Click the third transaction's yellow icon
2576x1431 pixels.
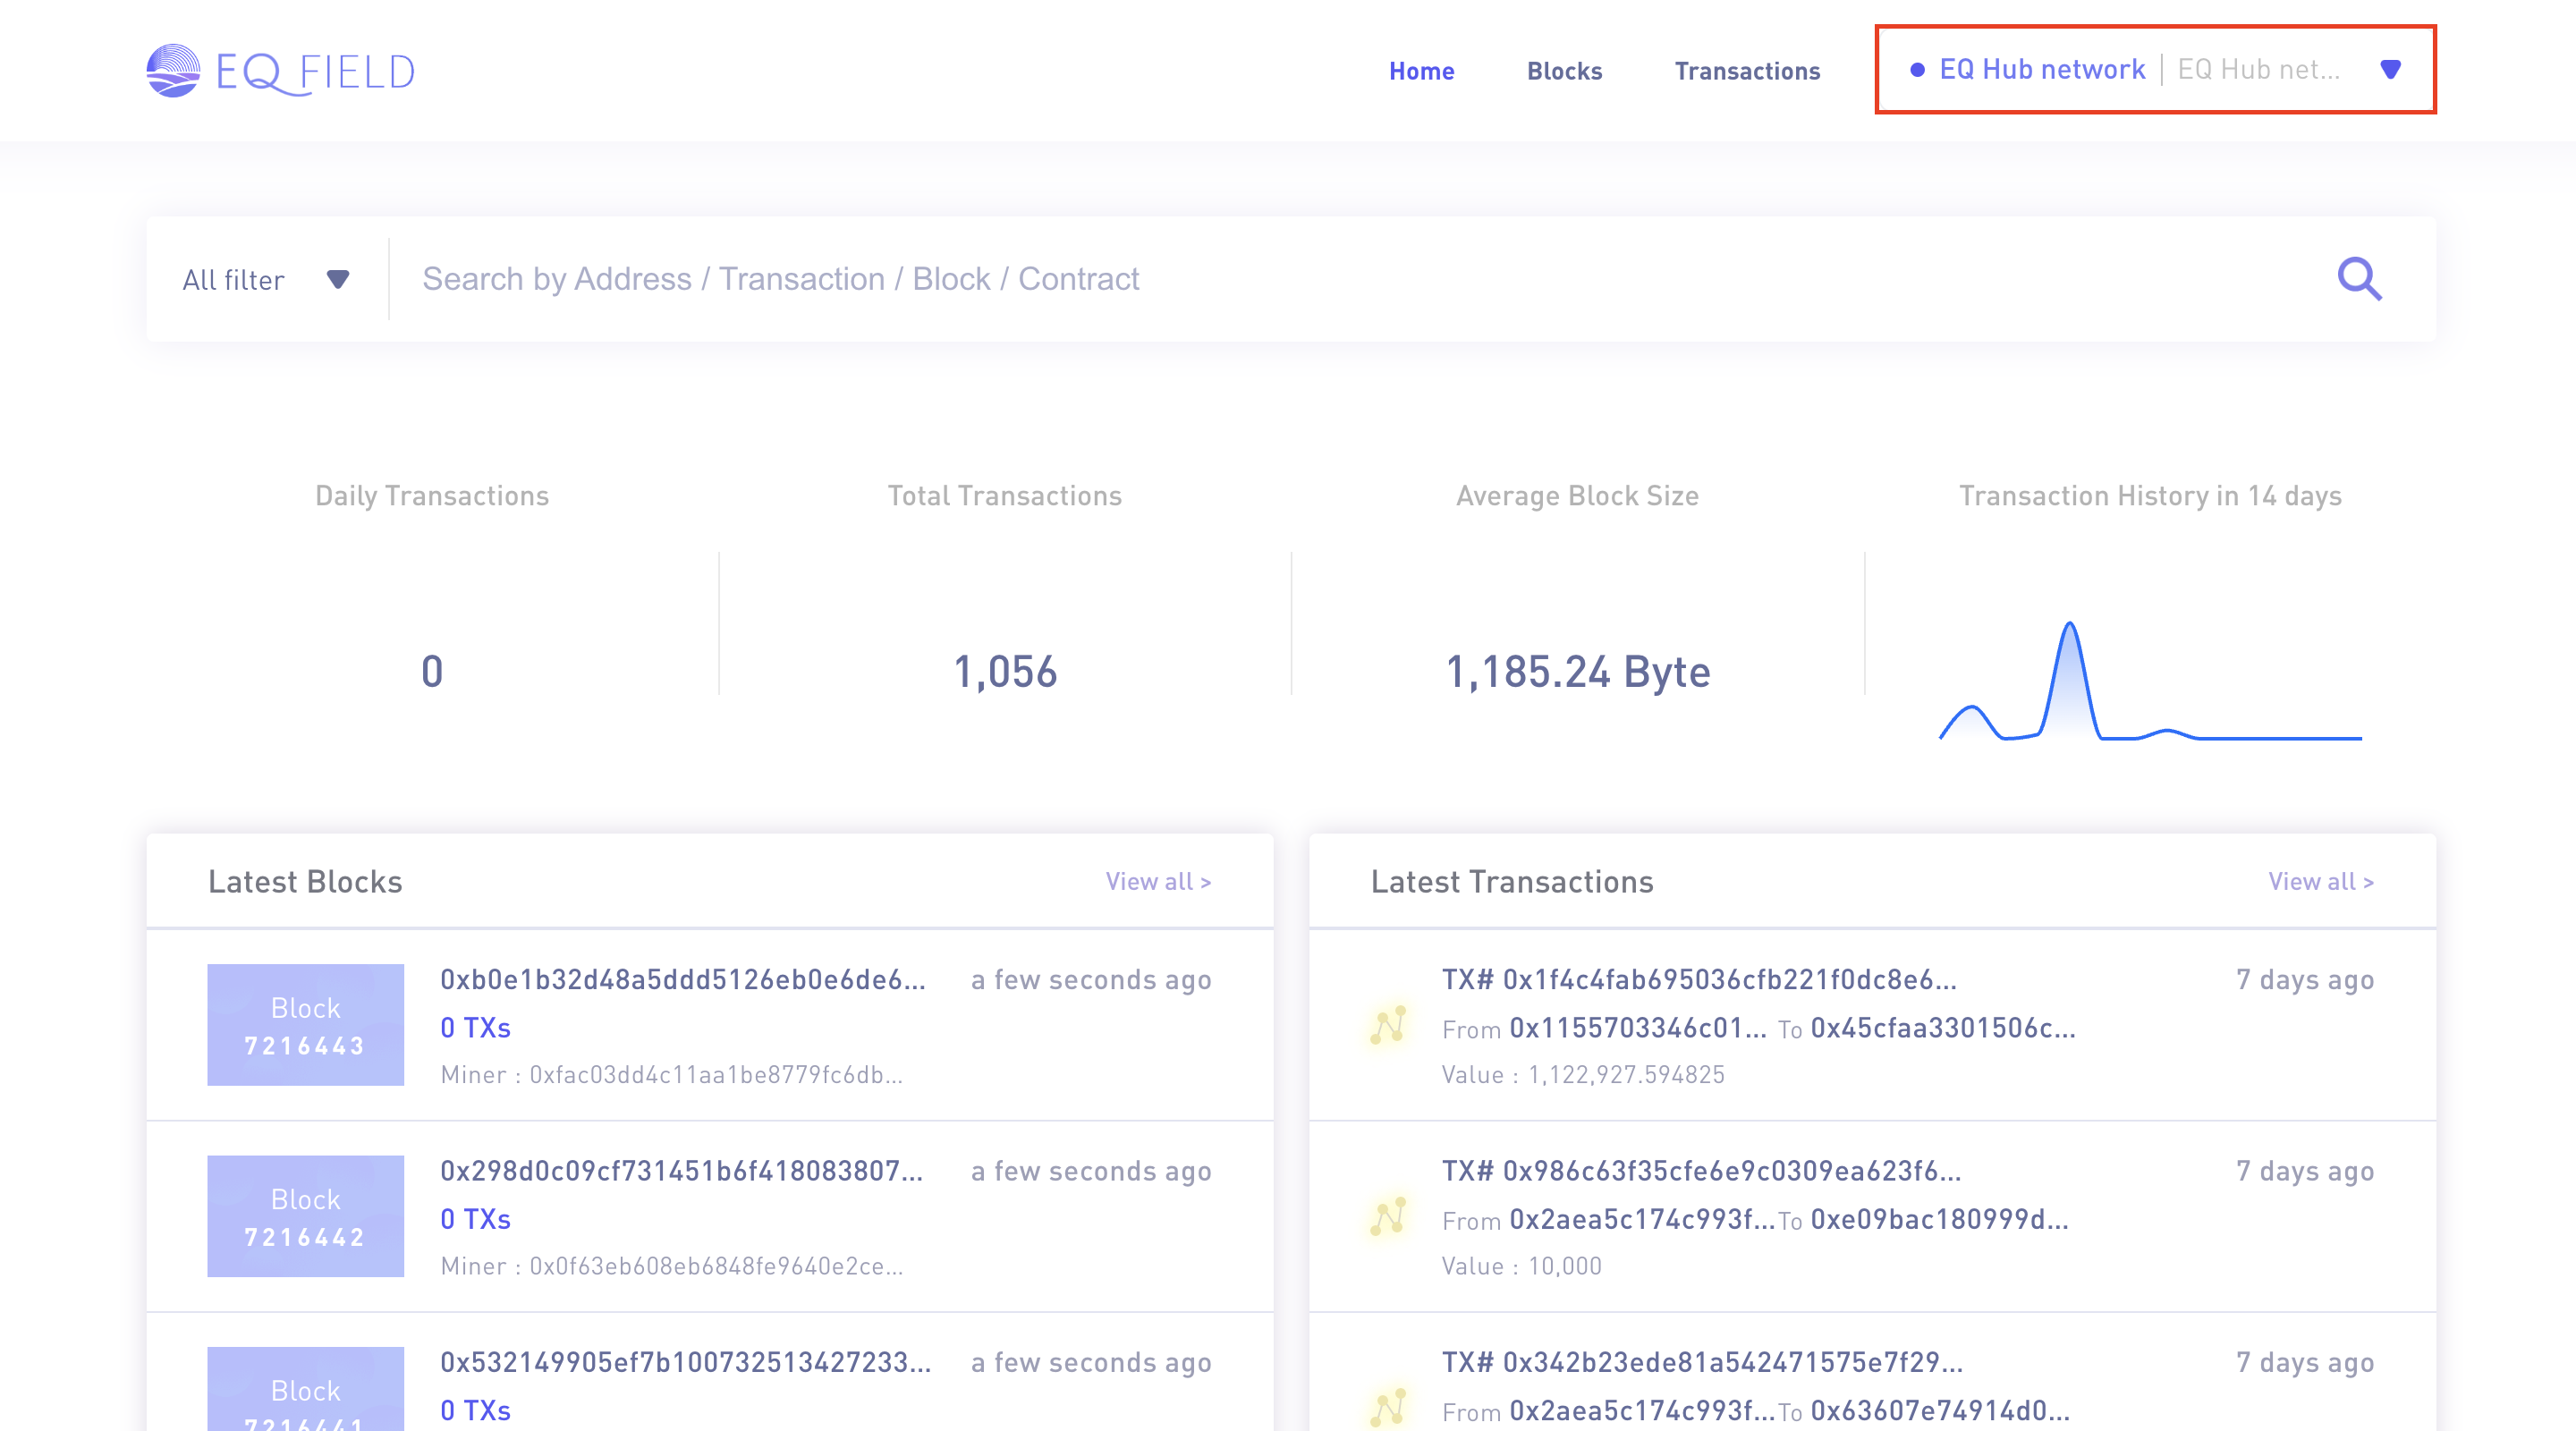[1389, 1406]
